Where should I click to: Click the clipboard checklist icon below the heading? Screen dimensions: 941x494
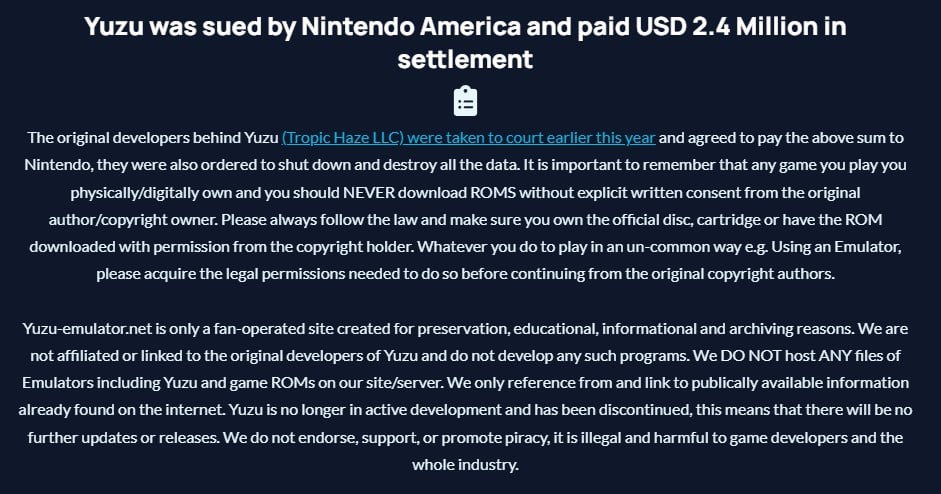[x=465, y=102]
